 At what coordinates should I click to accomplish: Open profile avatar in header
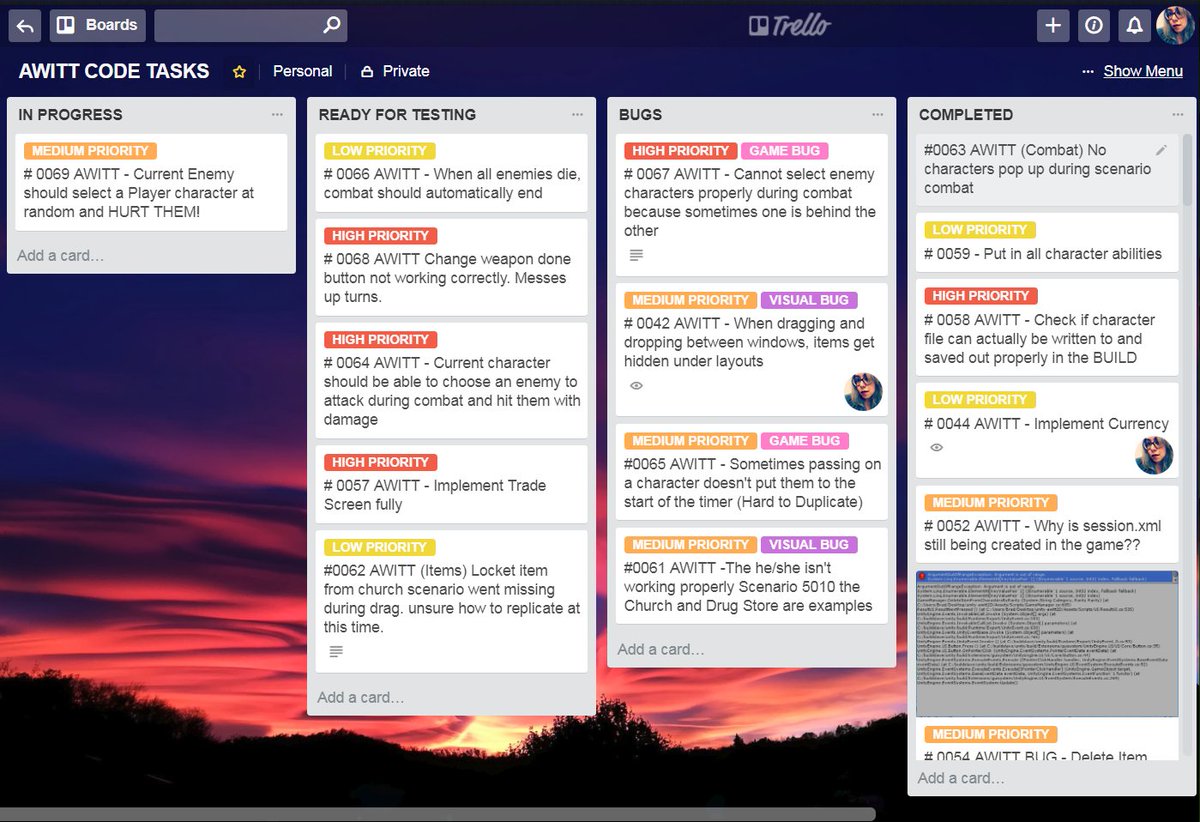point(1175,25)
